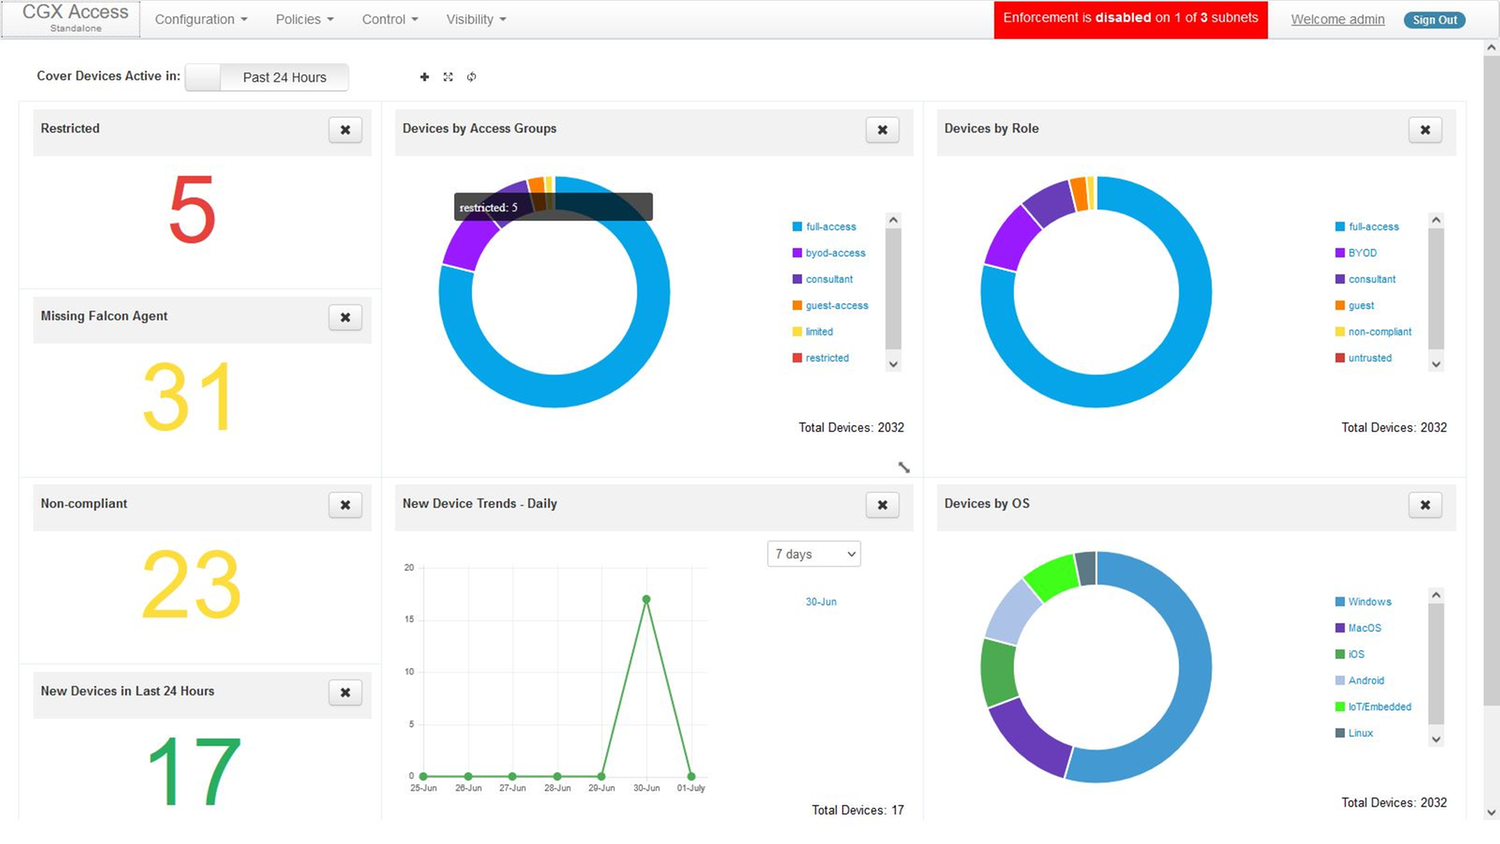
Task: Remove the Missing Falcon Agent widget
Action: (345, 317)
